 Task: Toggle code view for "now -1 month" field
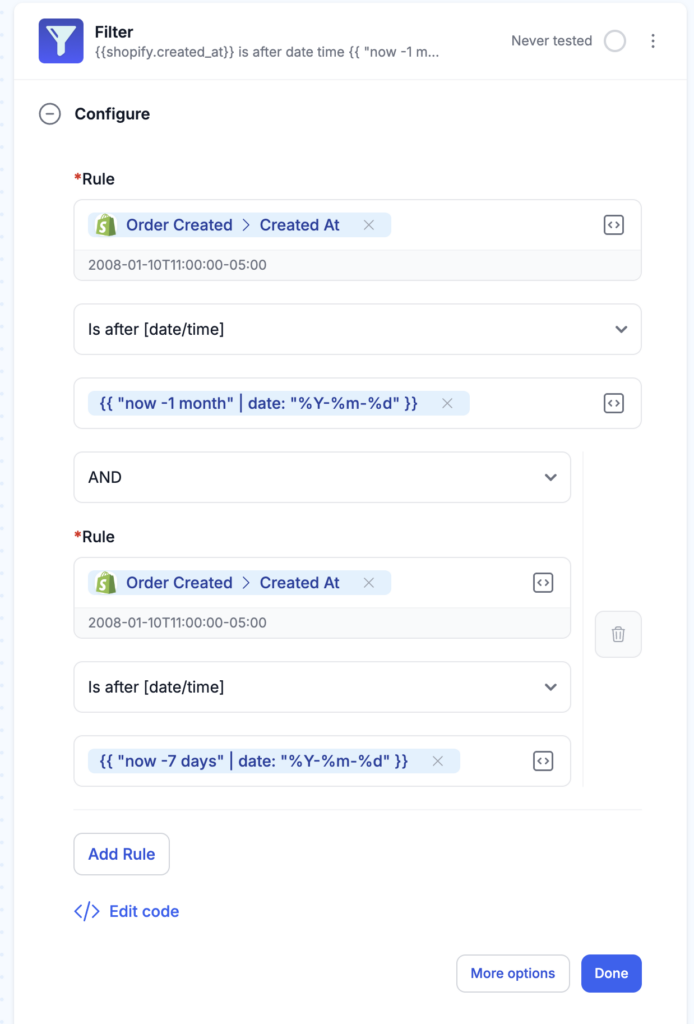point(613,403)
